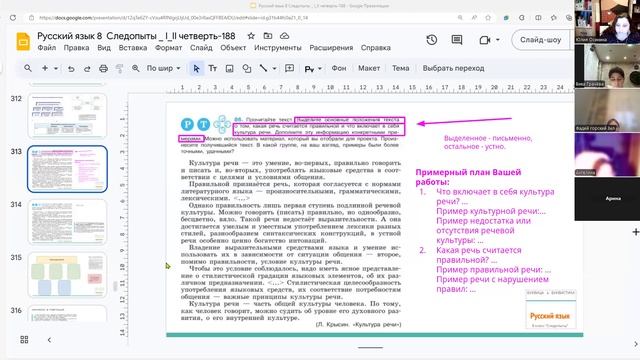This screenshot has width=640, height=360.
Task: Click the zoom magnifier tool
Action: click(136, 69)
